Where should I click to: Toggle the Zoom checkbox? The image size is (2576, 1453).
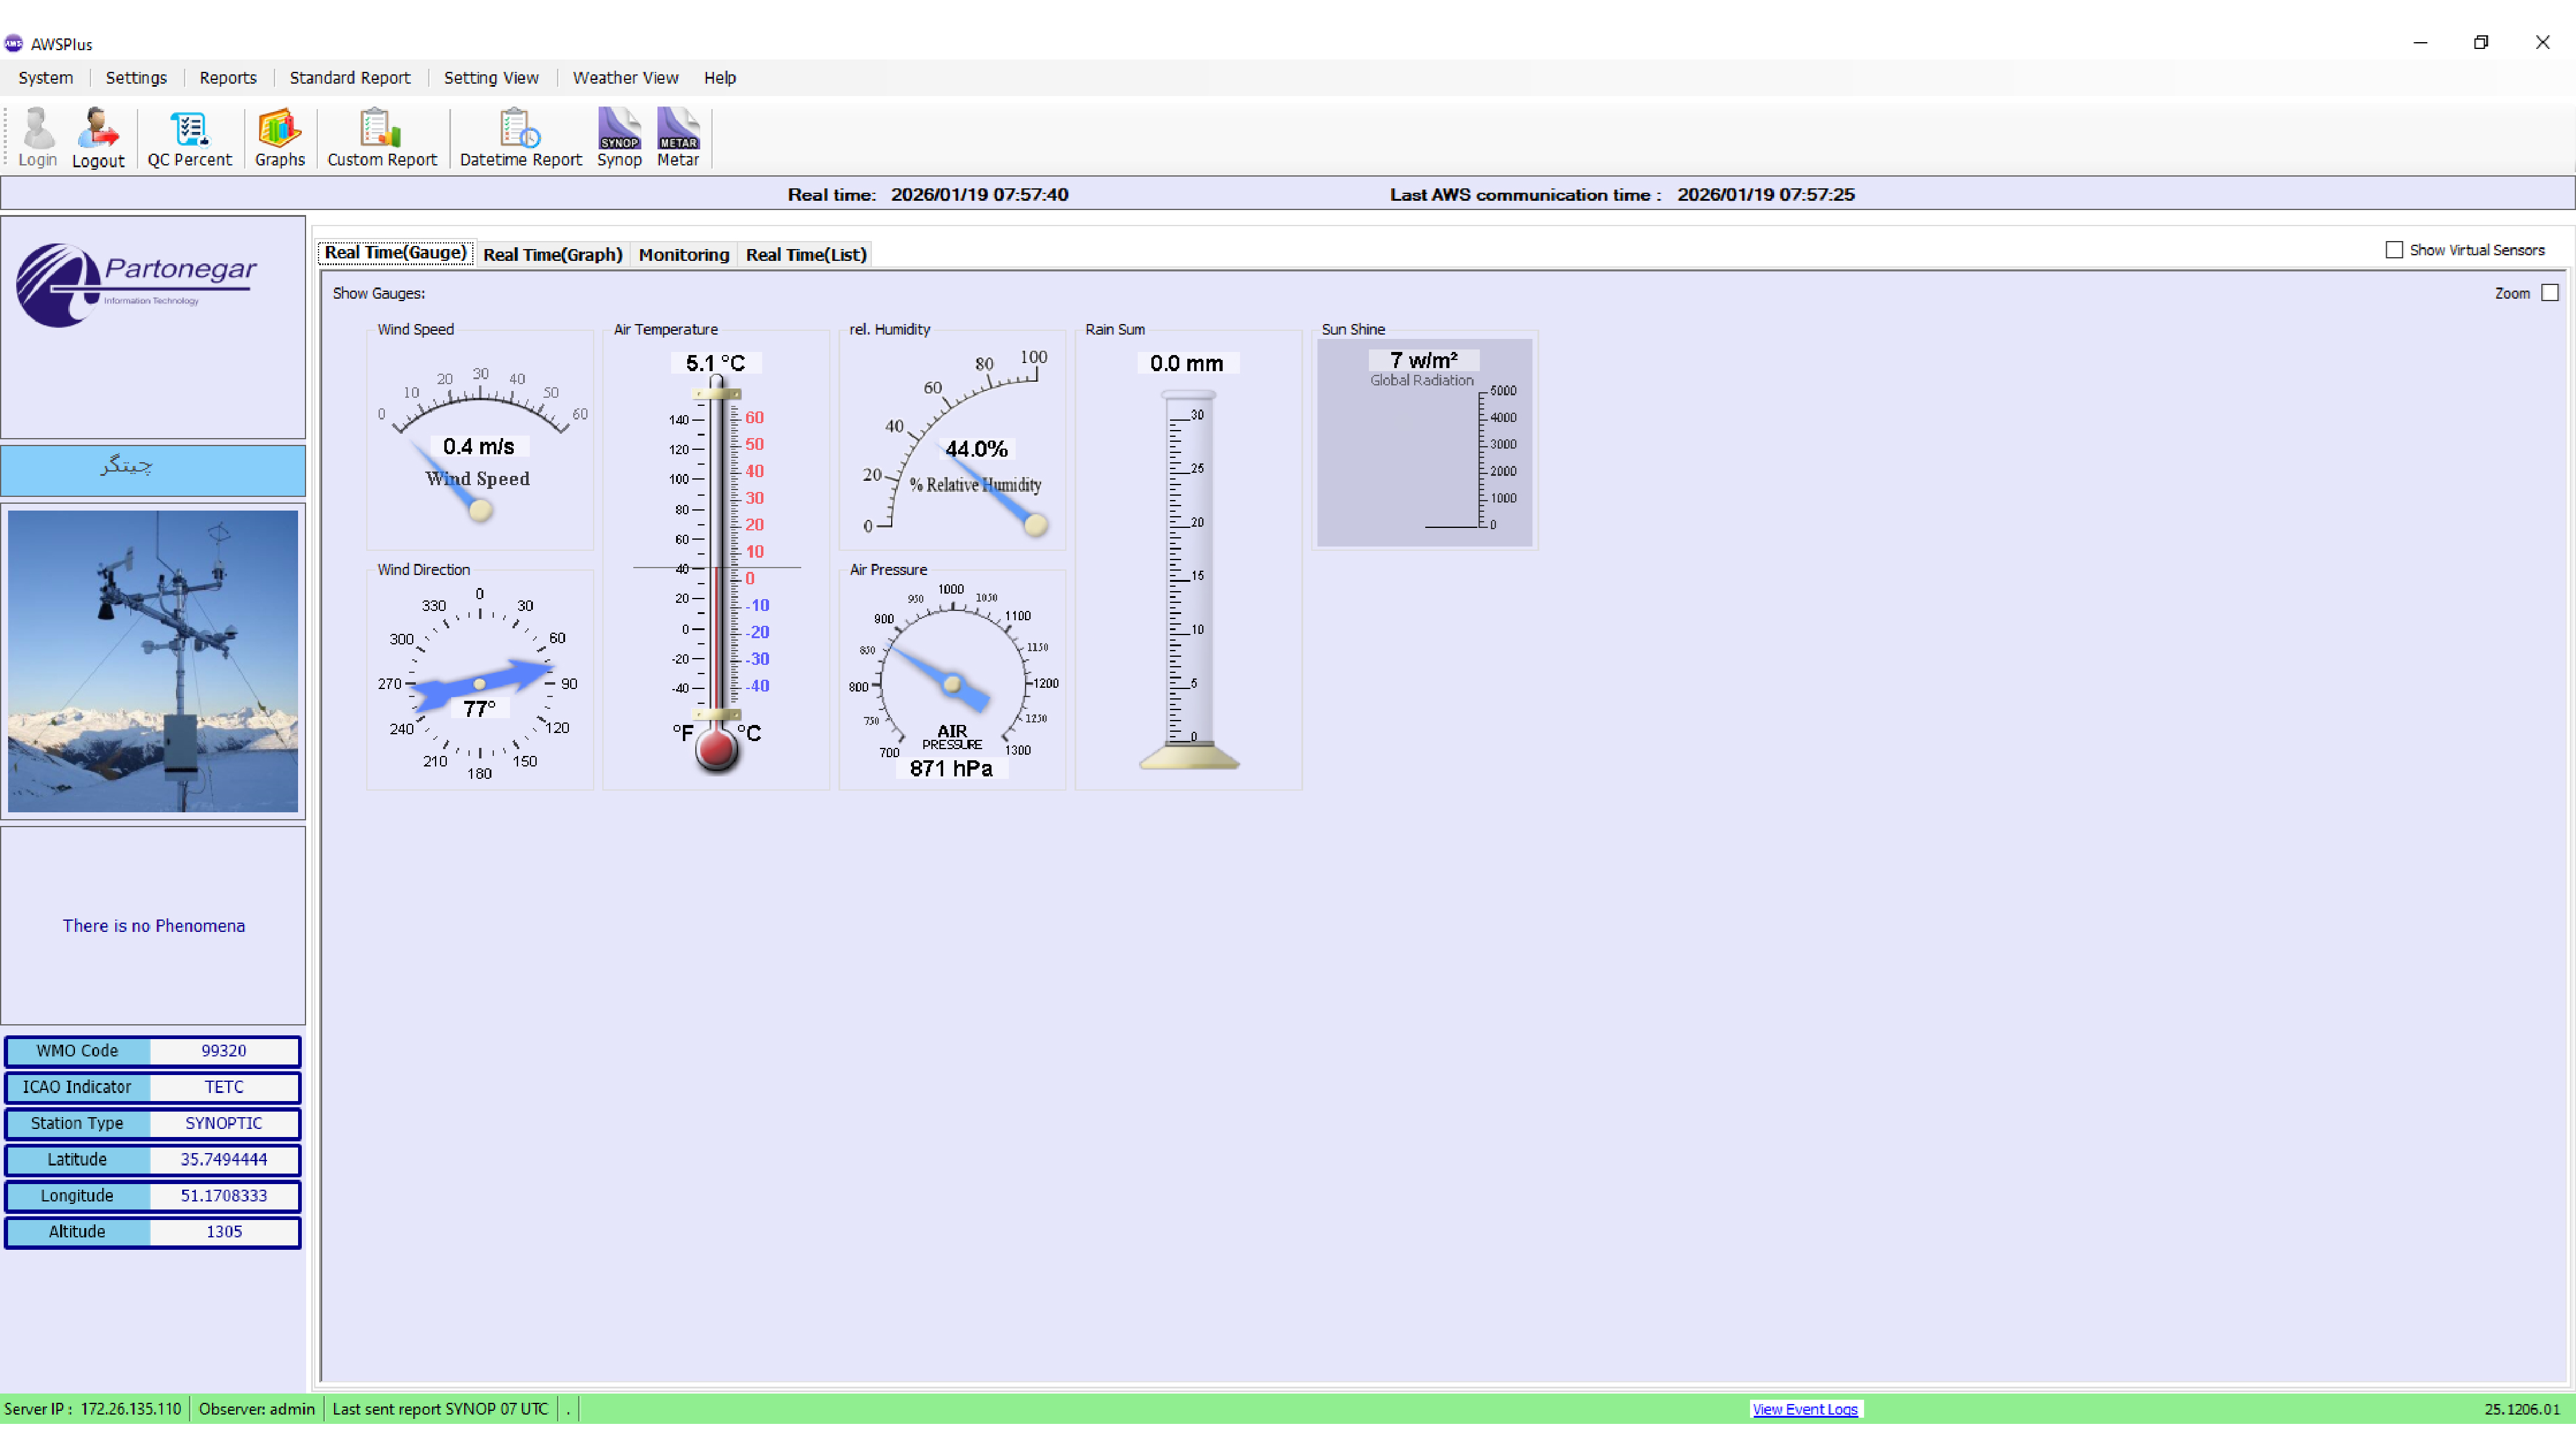coord(2549,293)
